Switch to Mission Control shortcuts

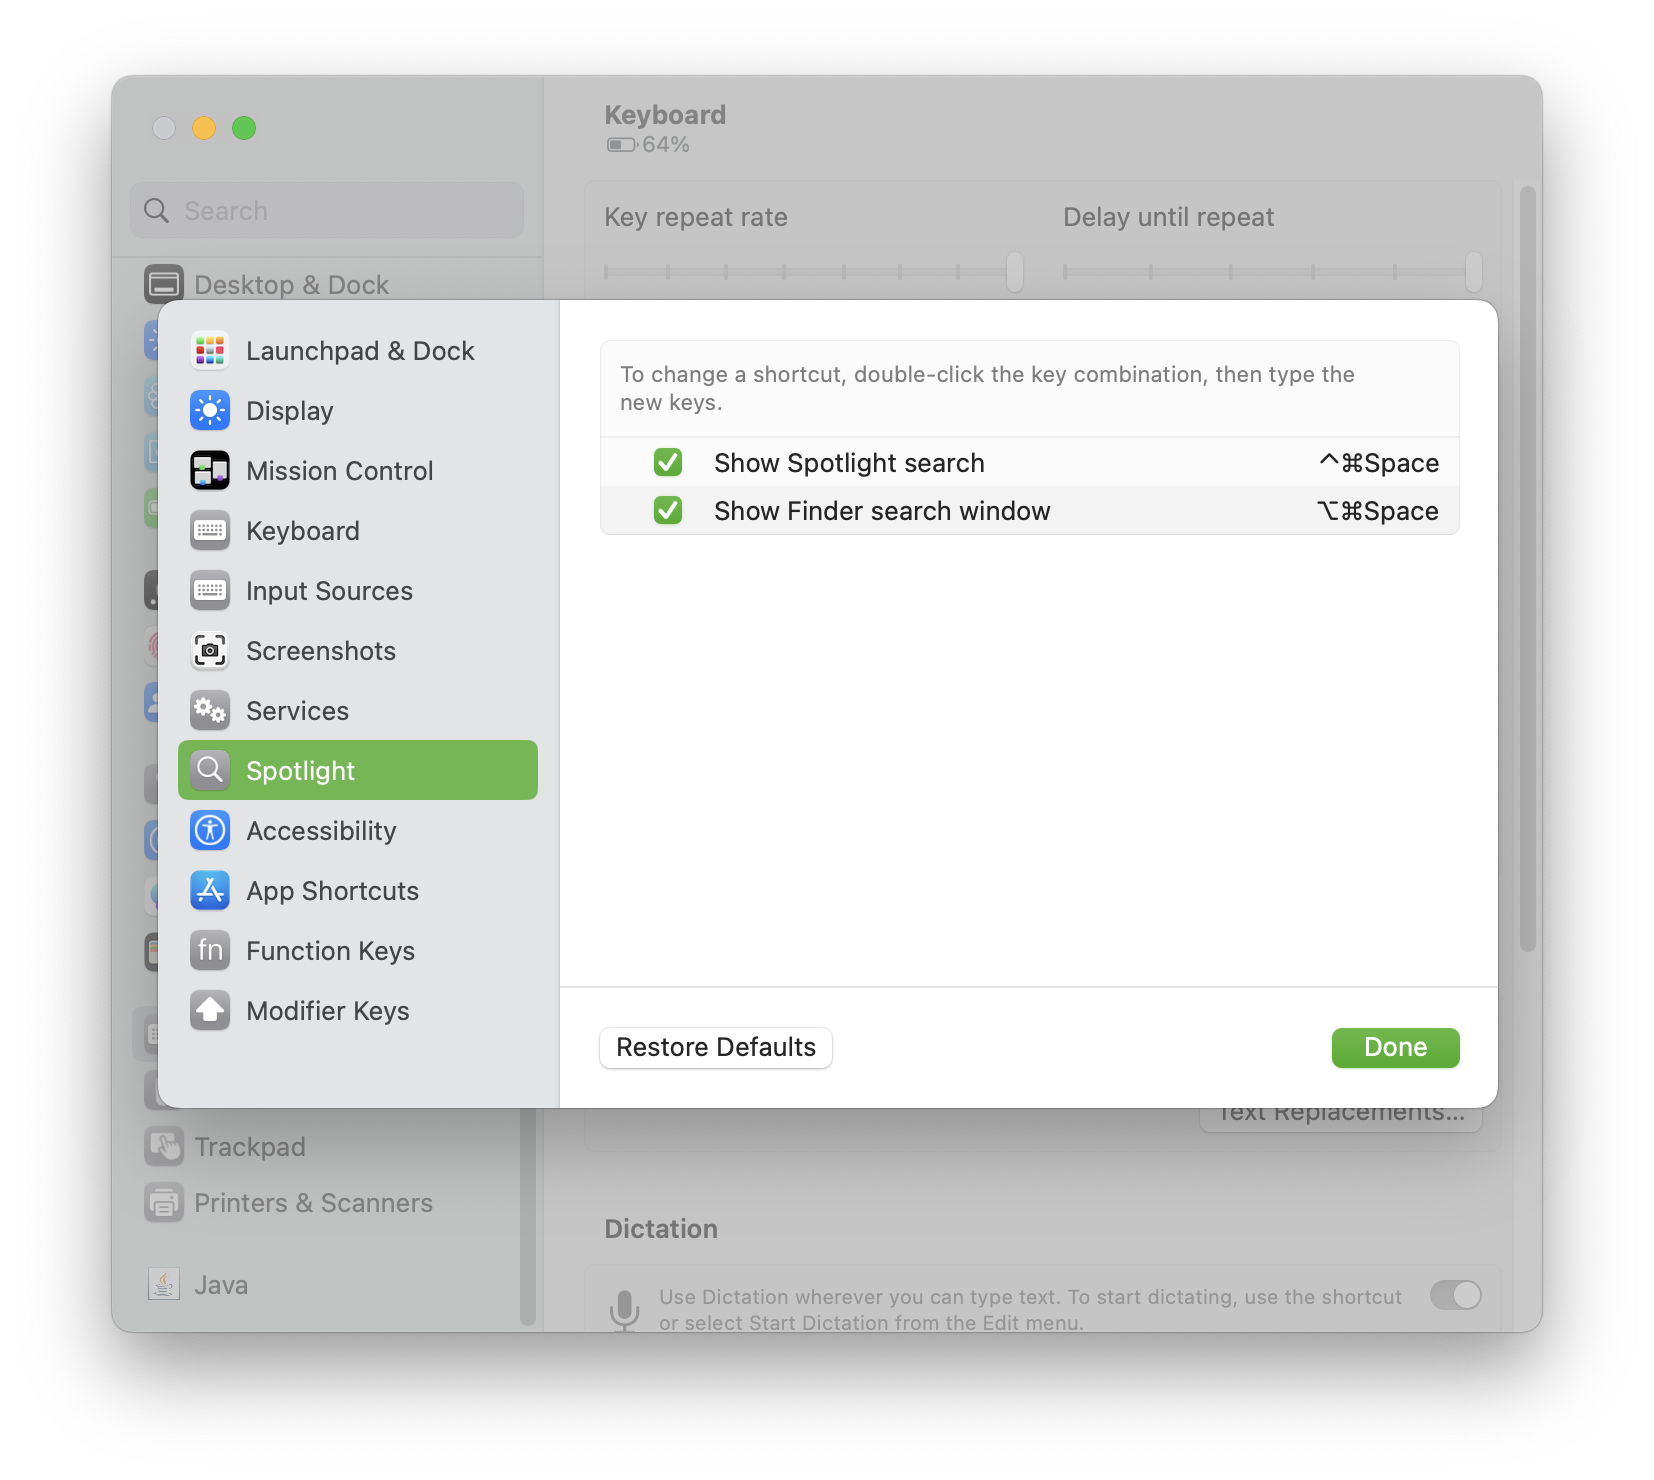tap(358, 471)
